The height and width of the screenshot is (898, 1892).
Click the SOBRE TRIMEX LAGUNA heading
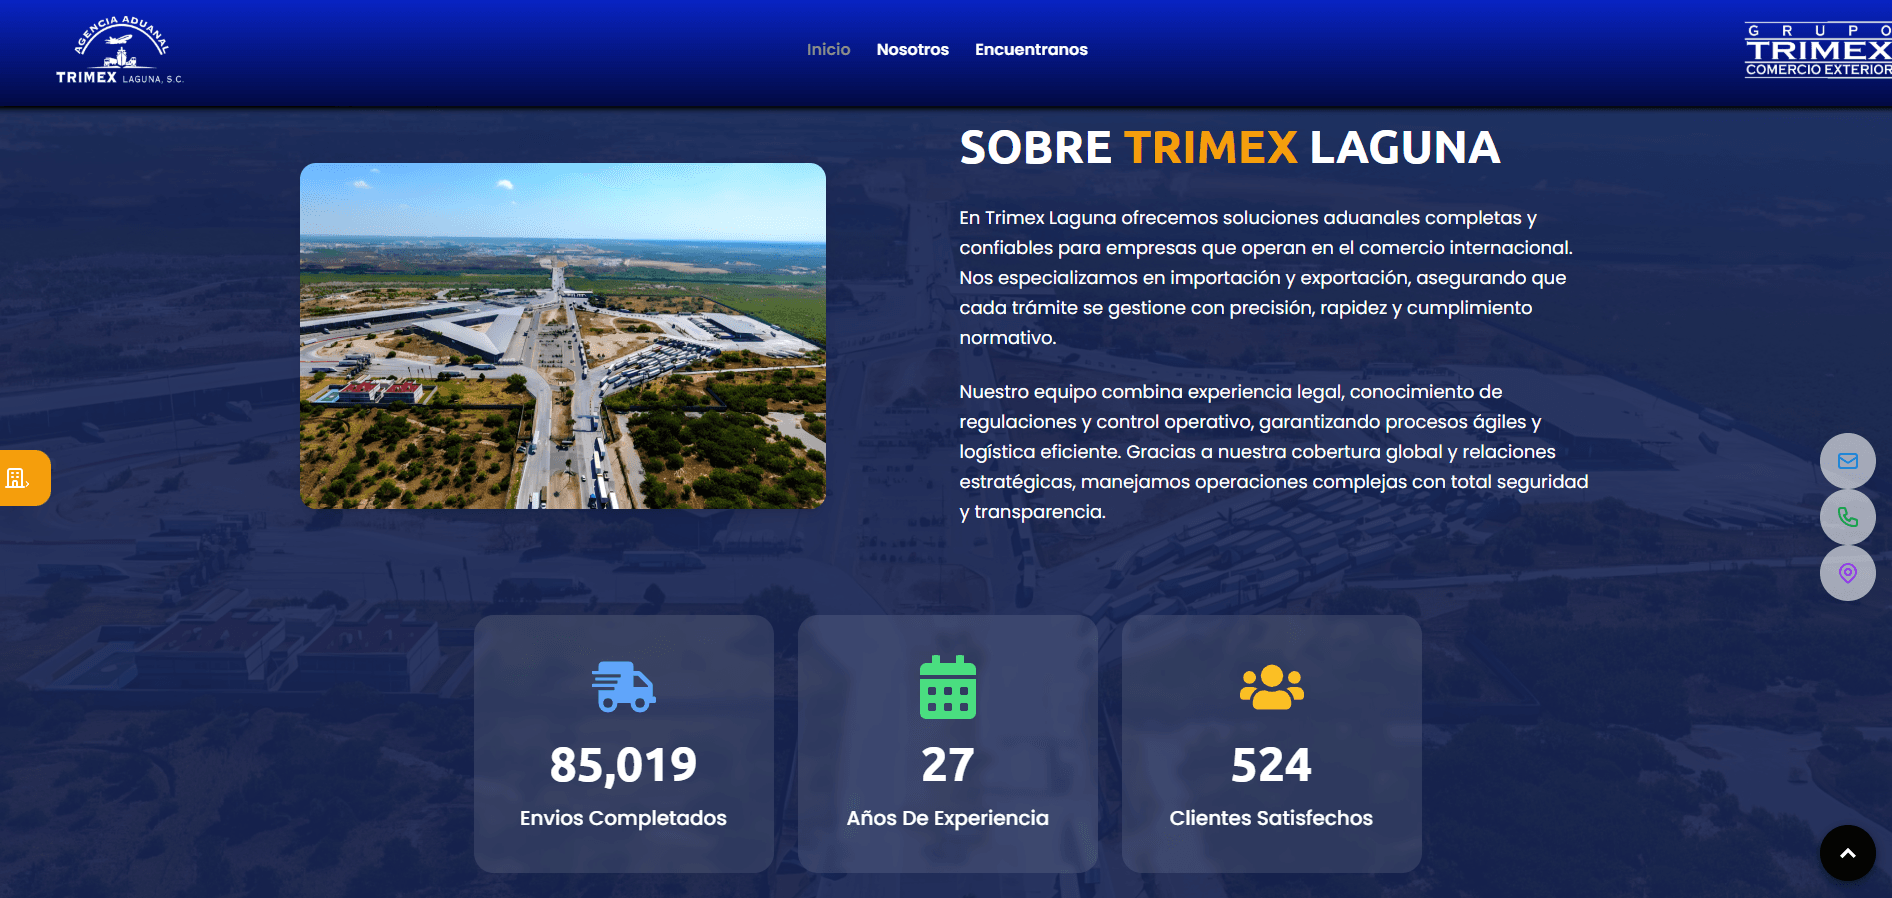click(1229, 148)
